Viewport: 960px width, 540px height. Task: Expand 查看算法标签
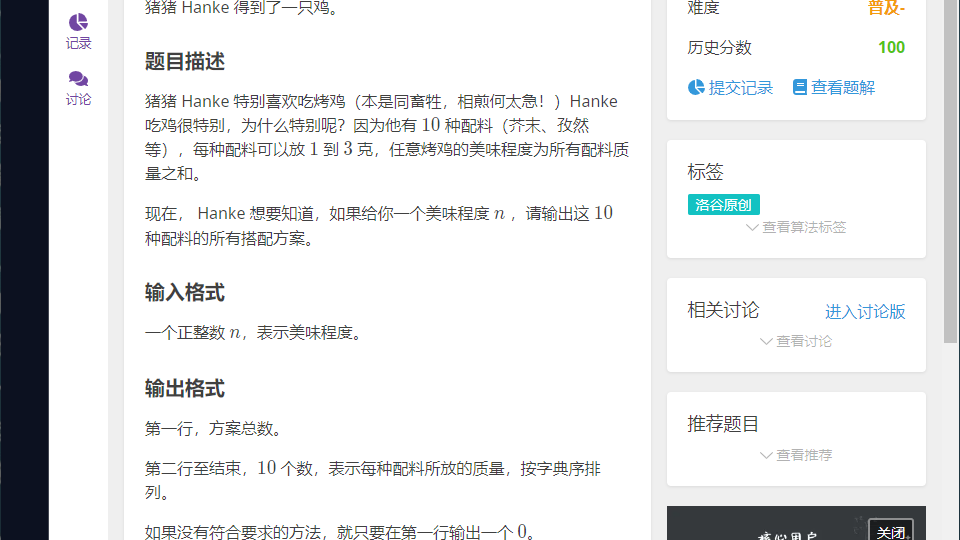796,228
